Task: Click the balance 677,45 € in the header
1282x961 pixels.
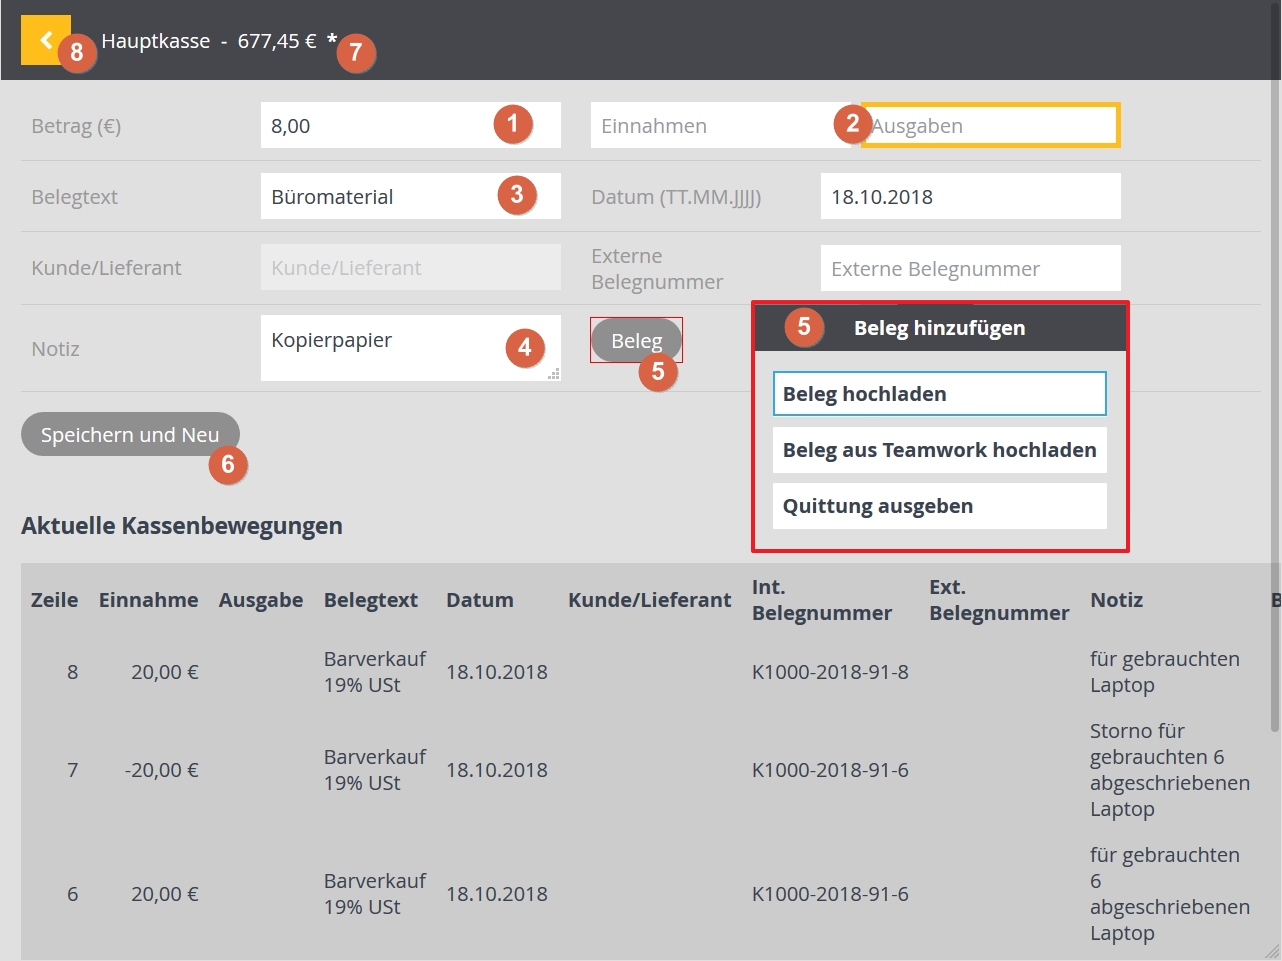Action: click(277, 41)
